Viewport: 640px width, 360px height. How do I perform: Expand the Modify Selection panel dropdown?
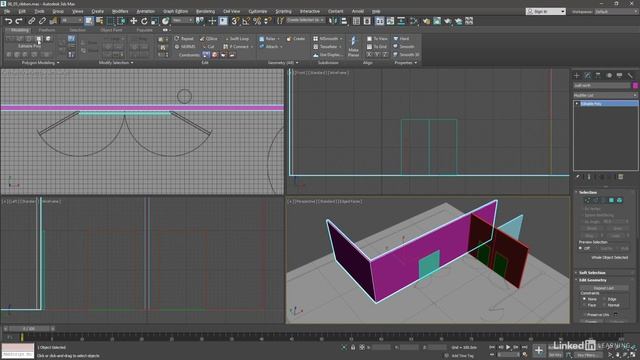[x=116, y=62]
